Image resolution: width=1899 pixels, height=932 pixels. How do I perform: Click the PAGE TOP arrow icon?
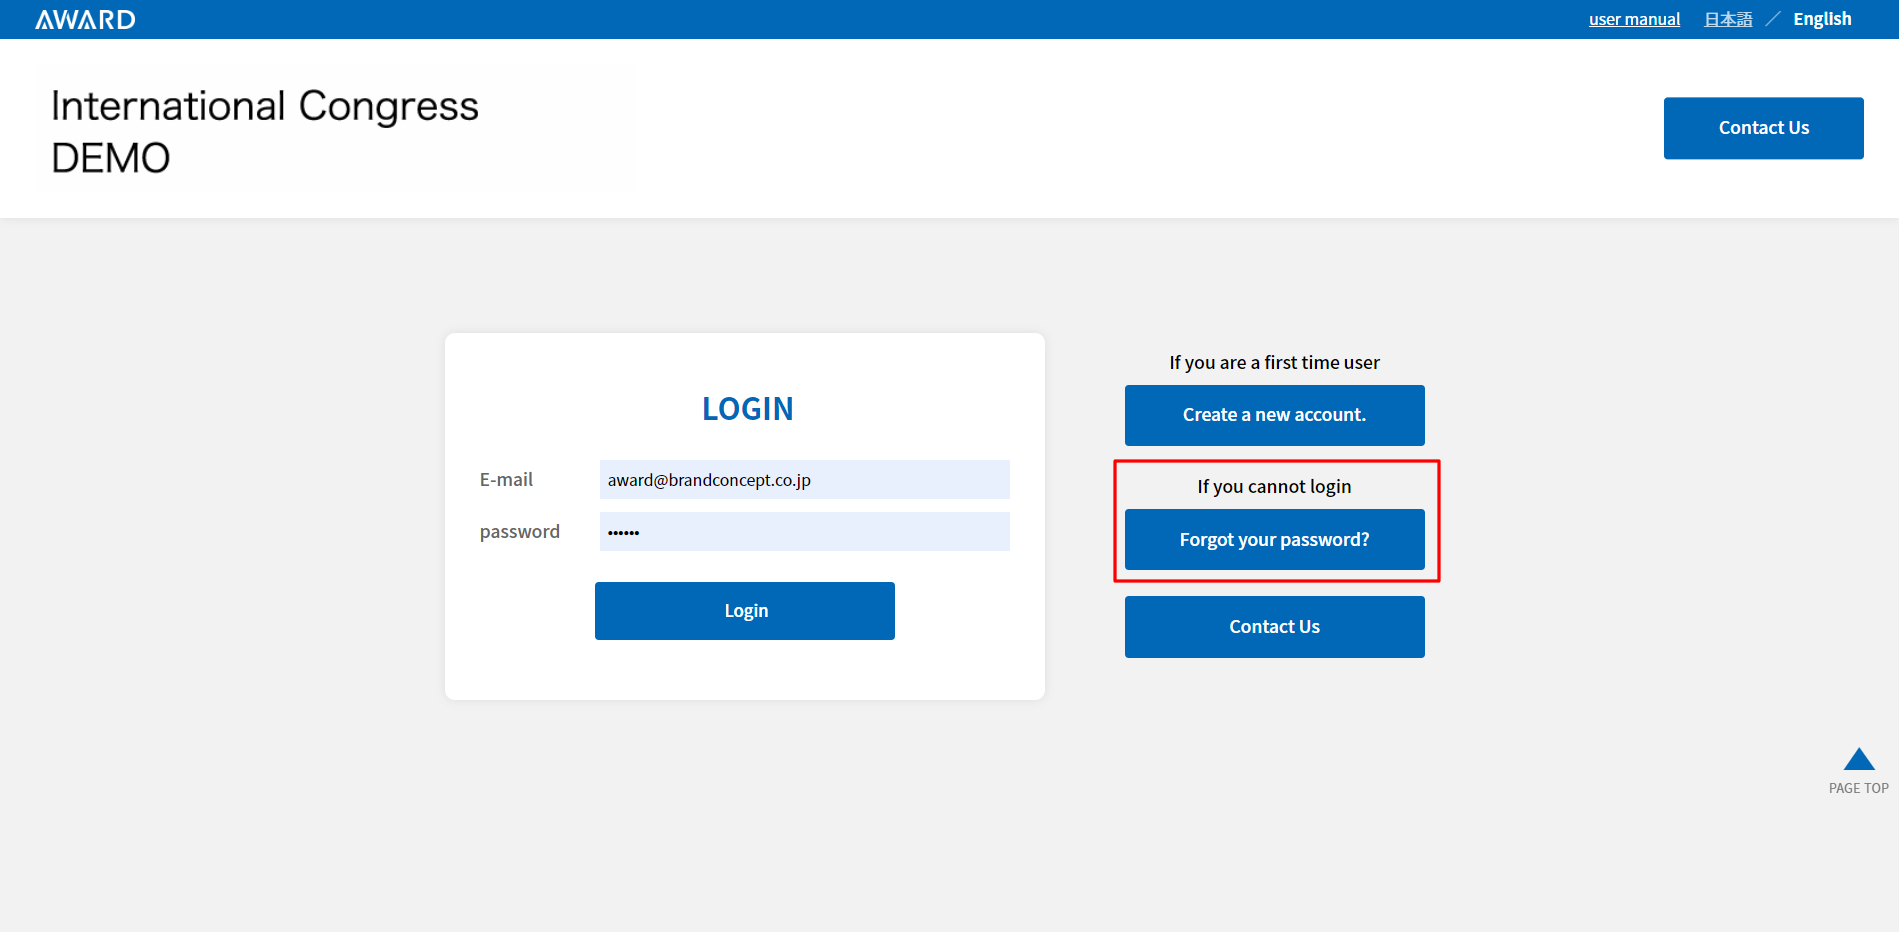coord(1859,760)
